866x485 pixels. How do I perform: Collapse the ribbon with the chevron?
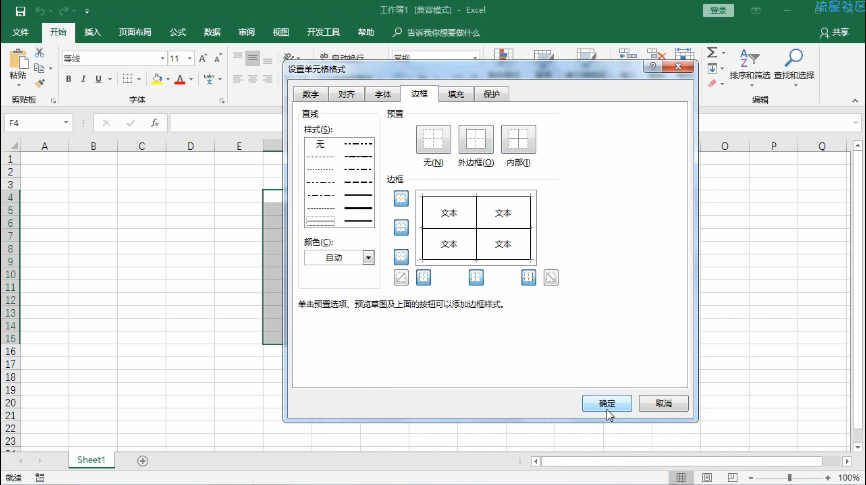pos(855,101)
